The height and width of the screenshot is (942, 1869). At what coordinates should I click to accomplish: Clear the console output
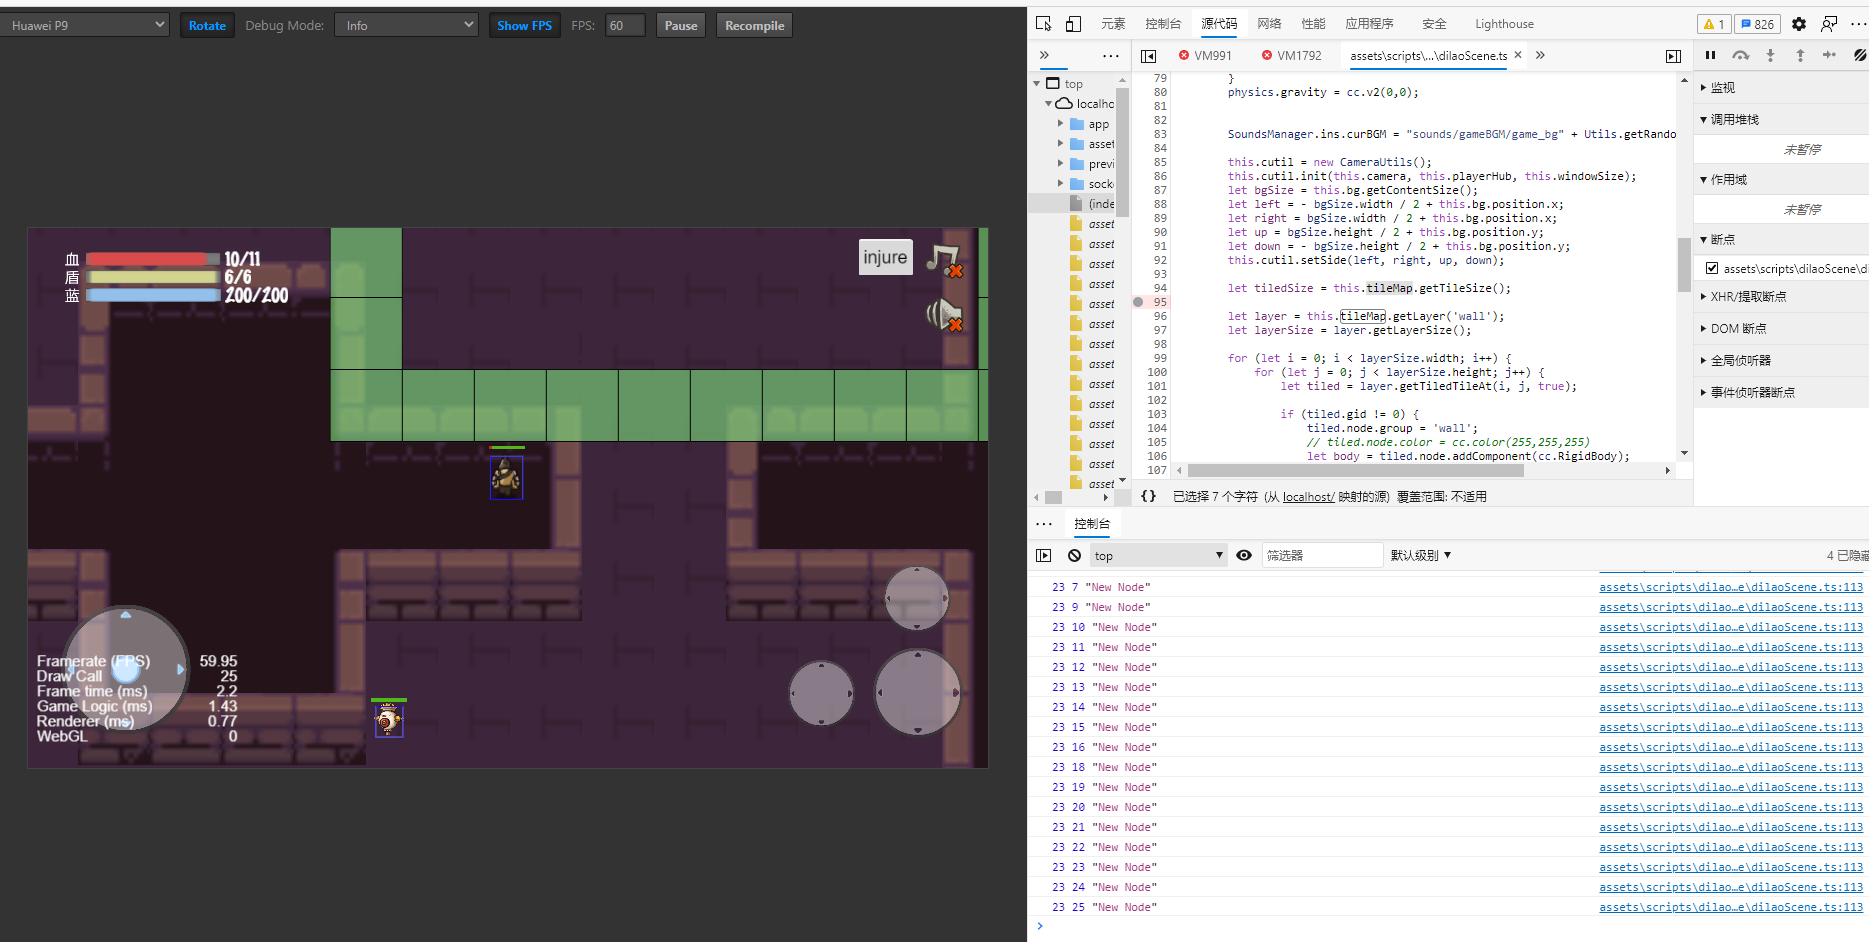(x=1074, y=555)
